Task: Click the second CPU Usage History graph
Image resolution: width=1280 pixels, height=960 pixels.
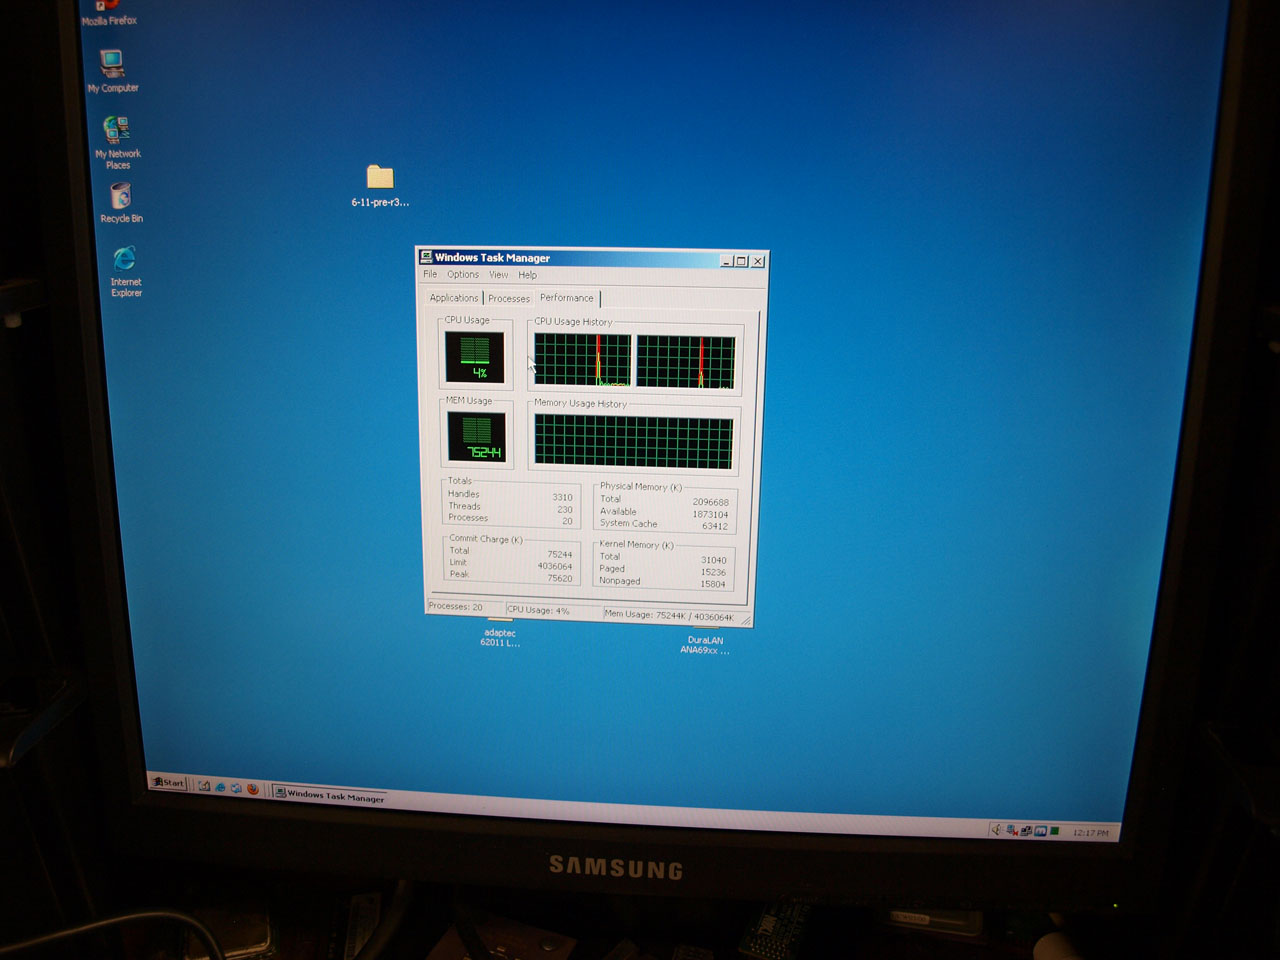Action: [x=686, y=362]
